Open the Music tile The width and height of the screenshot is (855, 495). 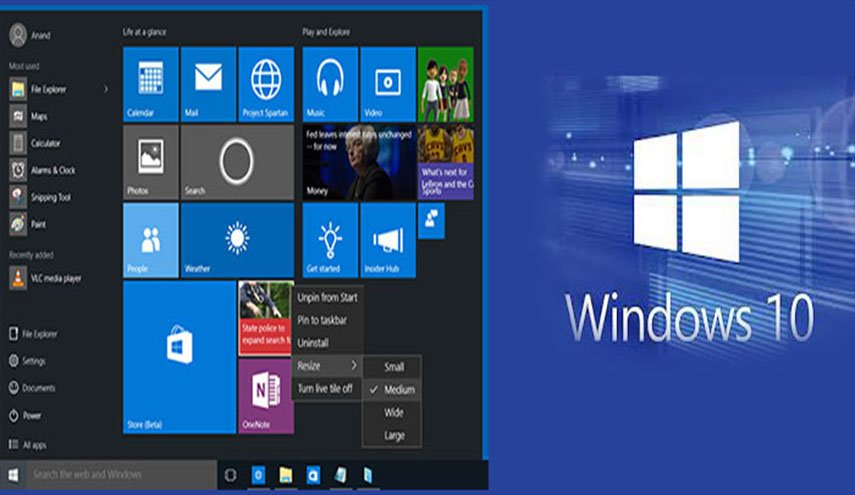[x=330, y=84]
